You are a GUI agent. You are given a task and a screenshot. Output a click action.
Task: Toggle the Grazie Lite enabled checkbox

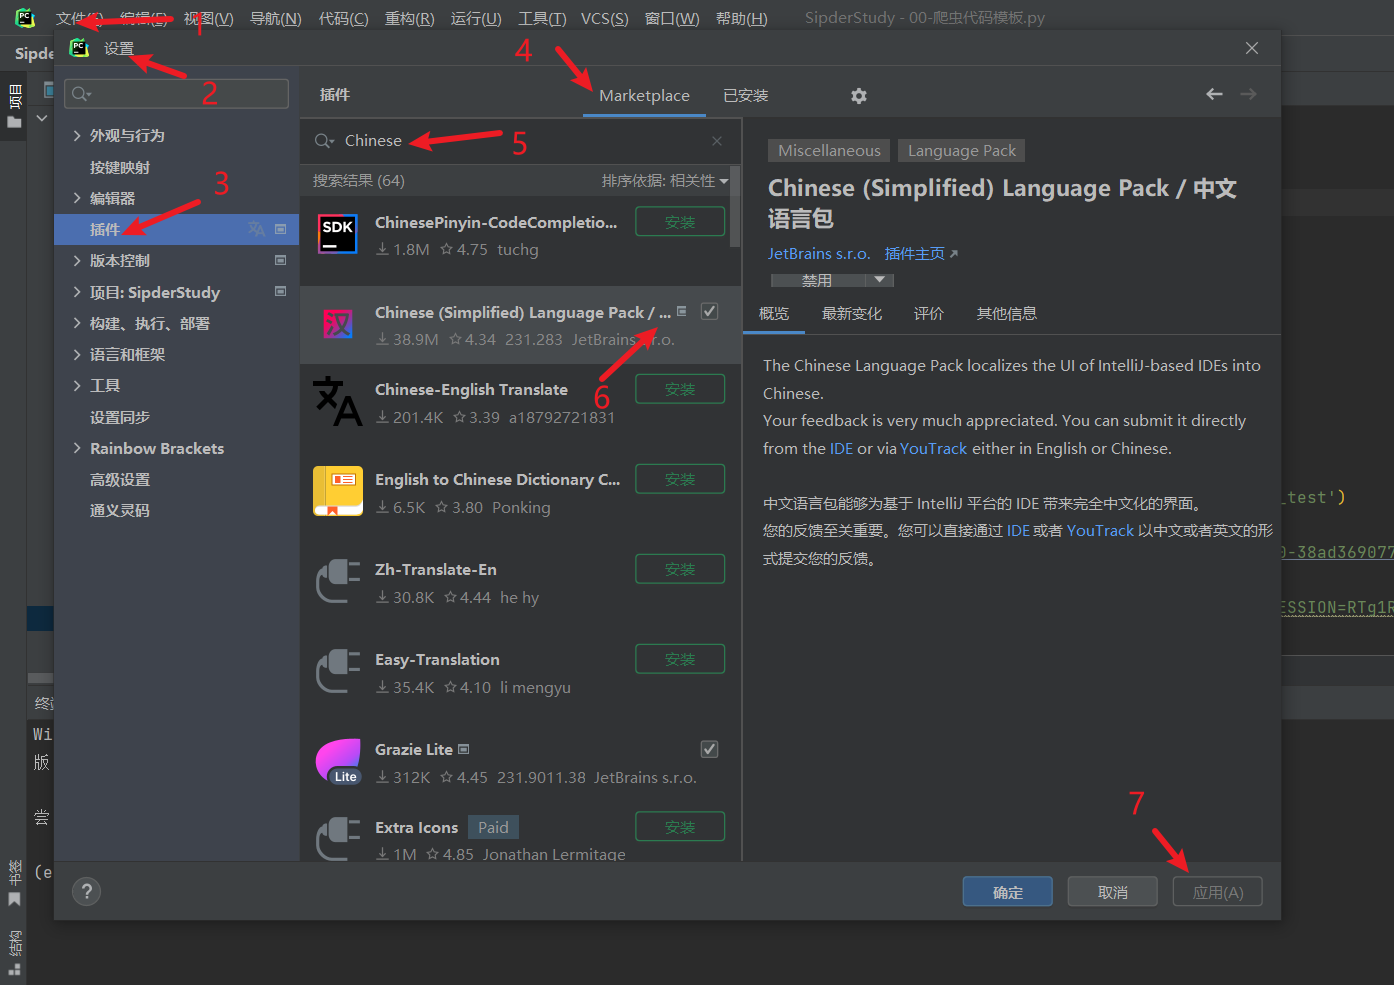[709, 749]
